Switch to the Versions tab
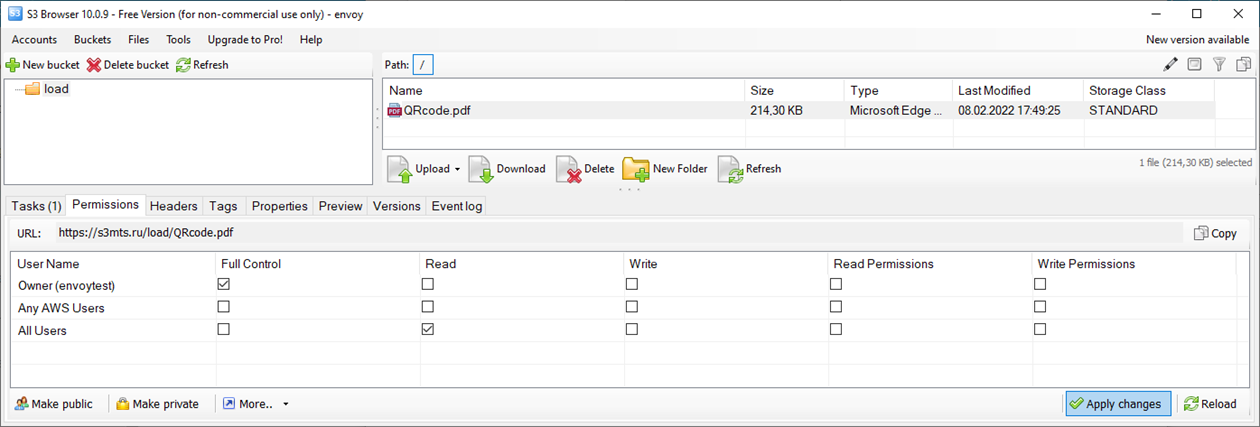This screenshot has width=1260, height=427. pyautogui.click(x=396, y=206)
